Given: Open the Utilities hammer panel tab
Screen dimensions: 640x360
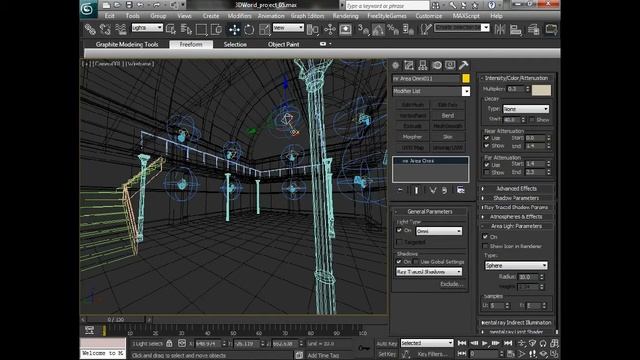Looking at the screenshot, I should coord(464,65).
